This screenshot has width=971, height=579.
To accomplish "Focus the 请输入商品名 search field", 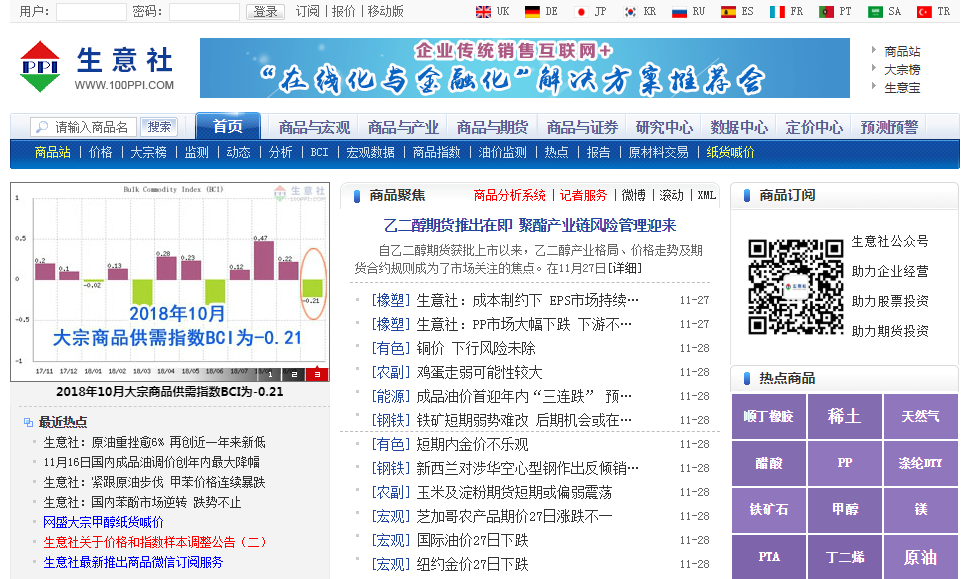I will click(85, 127).
